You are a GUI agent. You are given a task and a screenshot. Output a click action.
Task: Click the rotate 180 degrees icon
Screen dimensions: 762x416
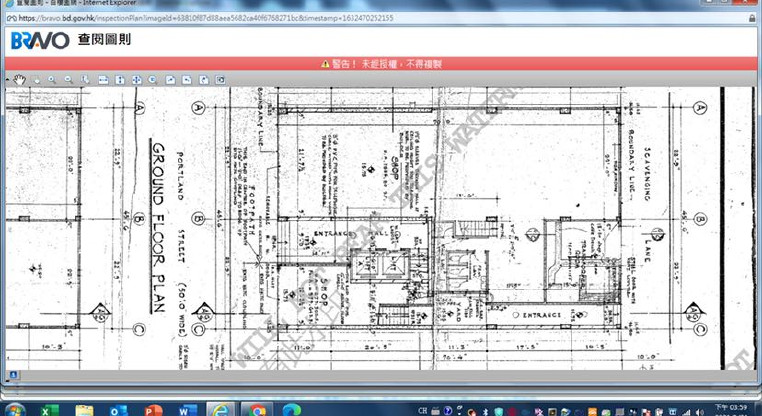[204, 80]
